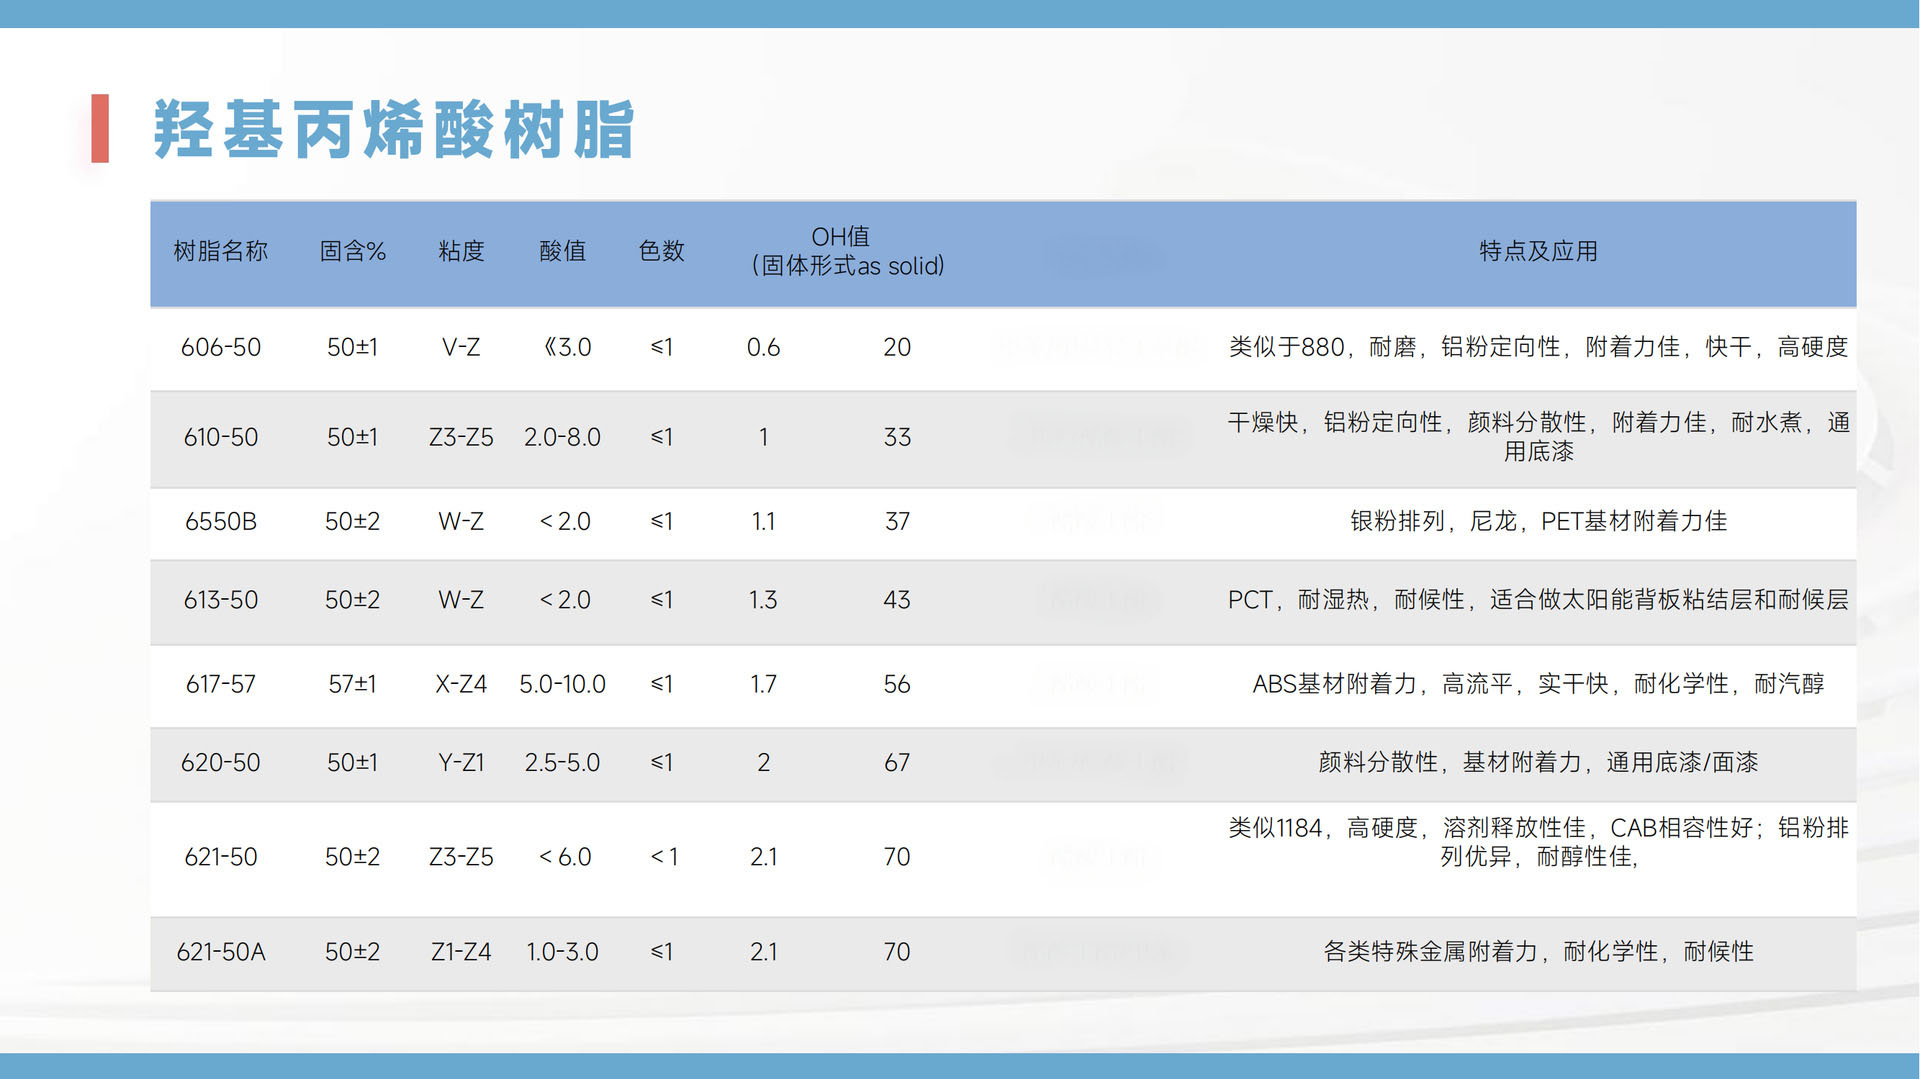The height and width of the screenshot is (1079, 1920).
Task: Click the X-Z4 viscosity cell
Action: click(x=461, y=684)
